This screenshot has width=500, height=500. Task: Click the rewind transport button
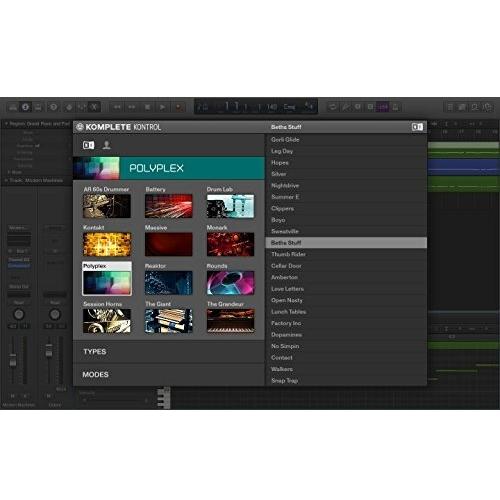[117, 107]
